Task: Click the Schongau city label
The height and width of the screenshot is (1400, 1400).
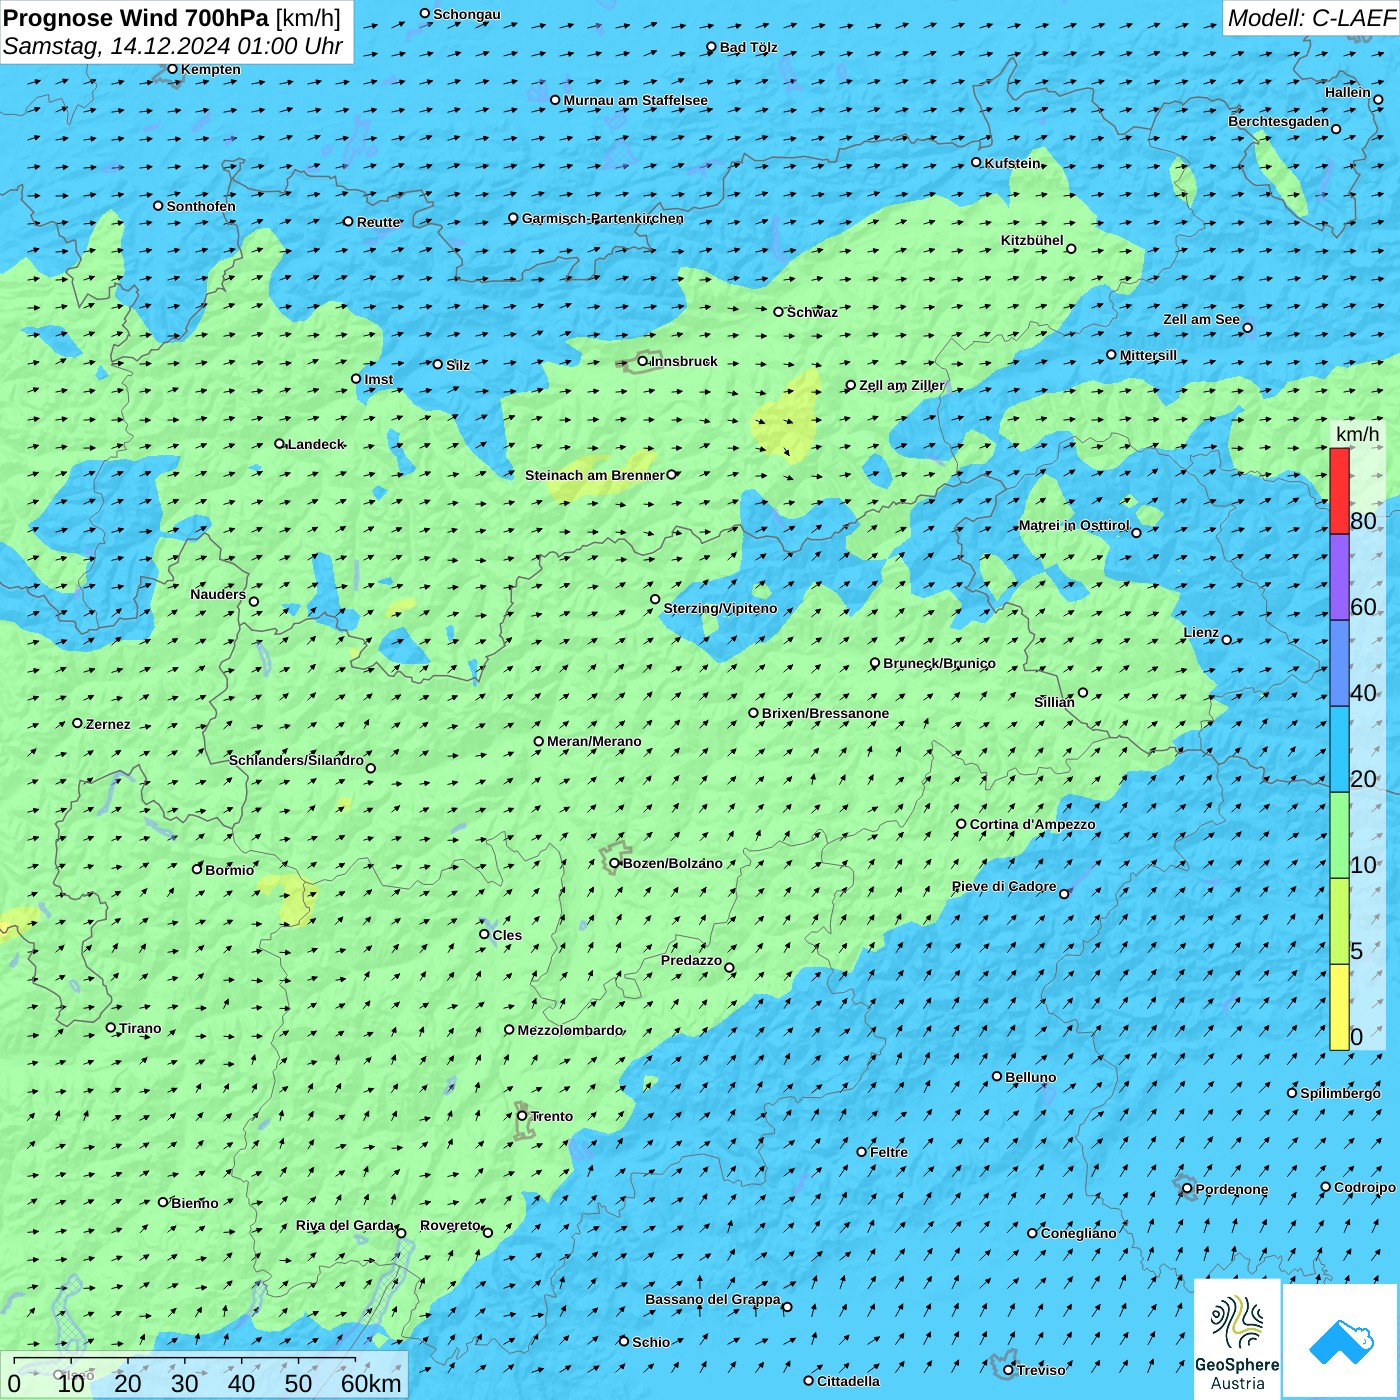Action: point(467,14)
